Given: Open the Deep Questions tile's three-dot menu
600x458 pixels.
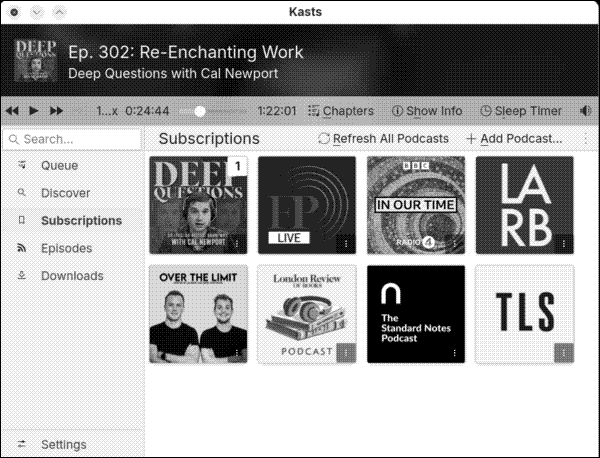Looking at the screenshot, I should [x=237, y=244].
